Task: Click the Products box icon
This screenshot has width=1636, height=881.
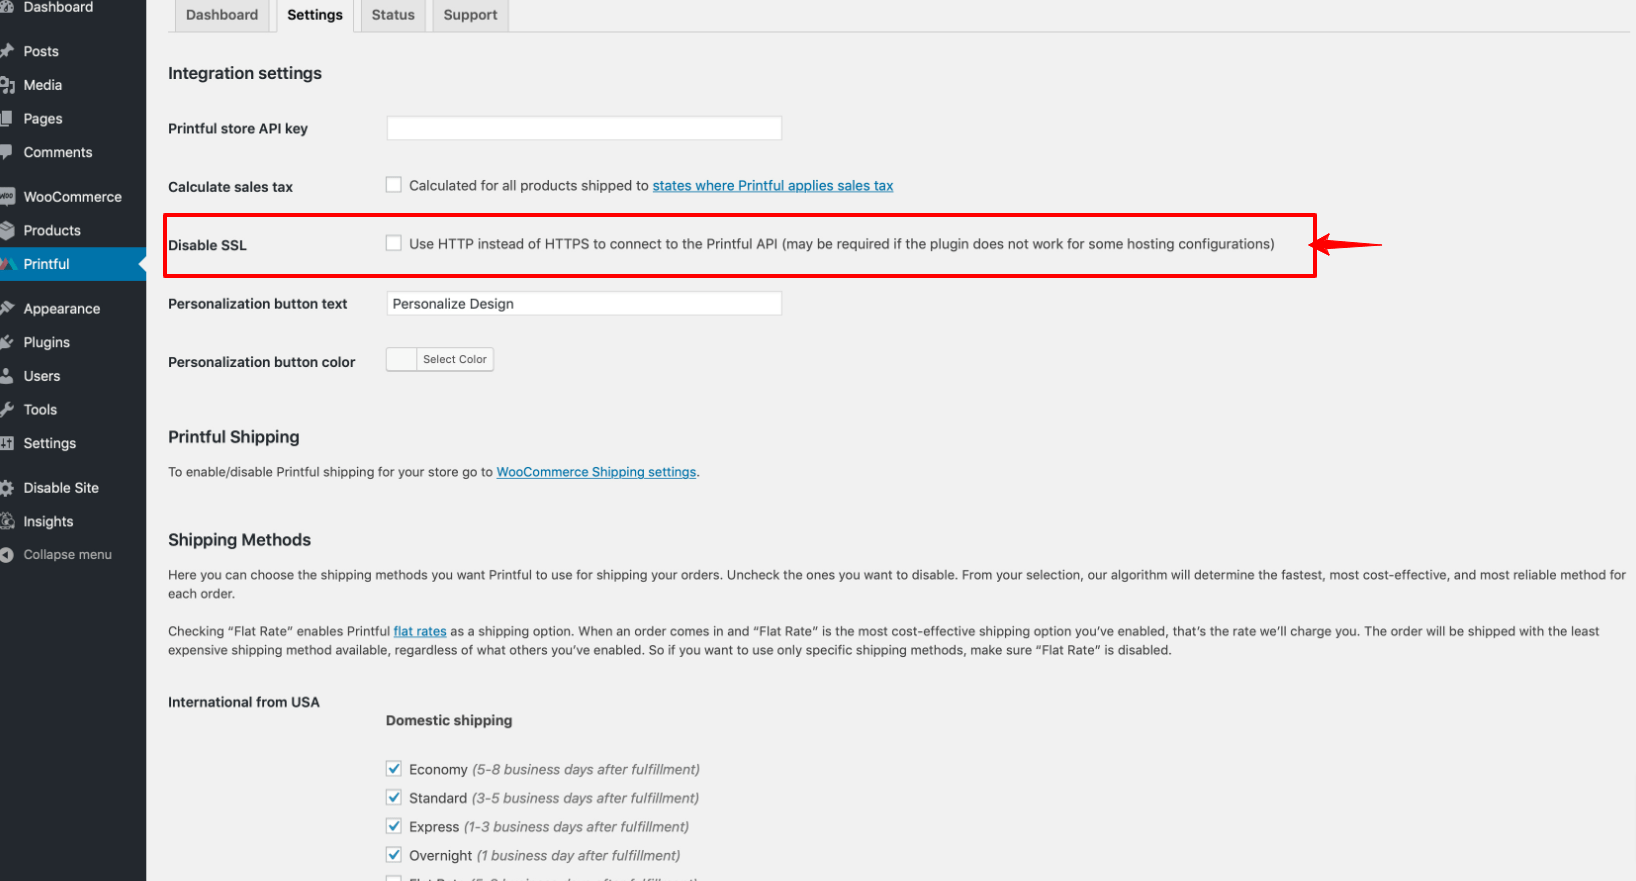Action: (6, 230)
